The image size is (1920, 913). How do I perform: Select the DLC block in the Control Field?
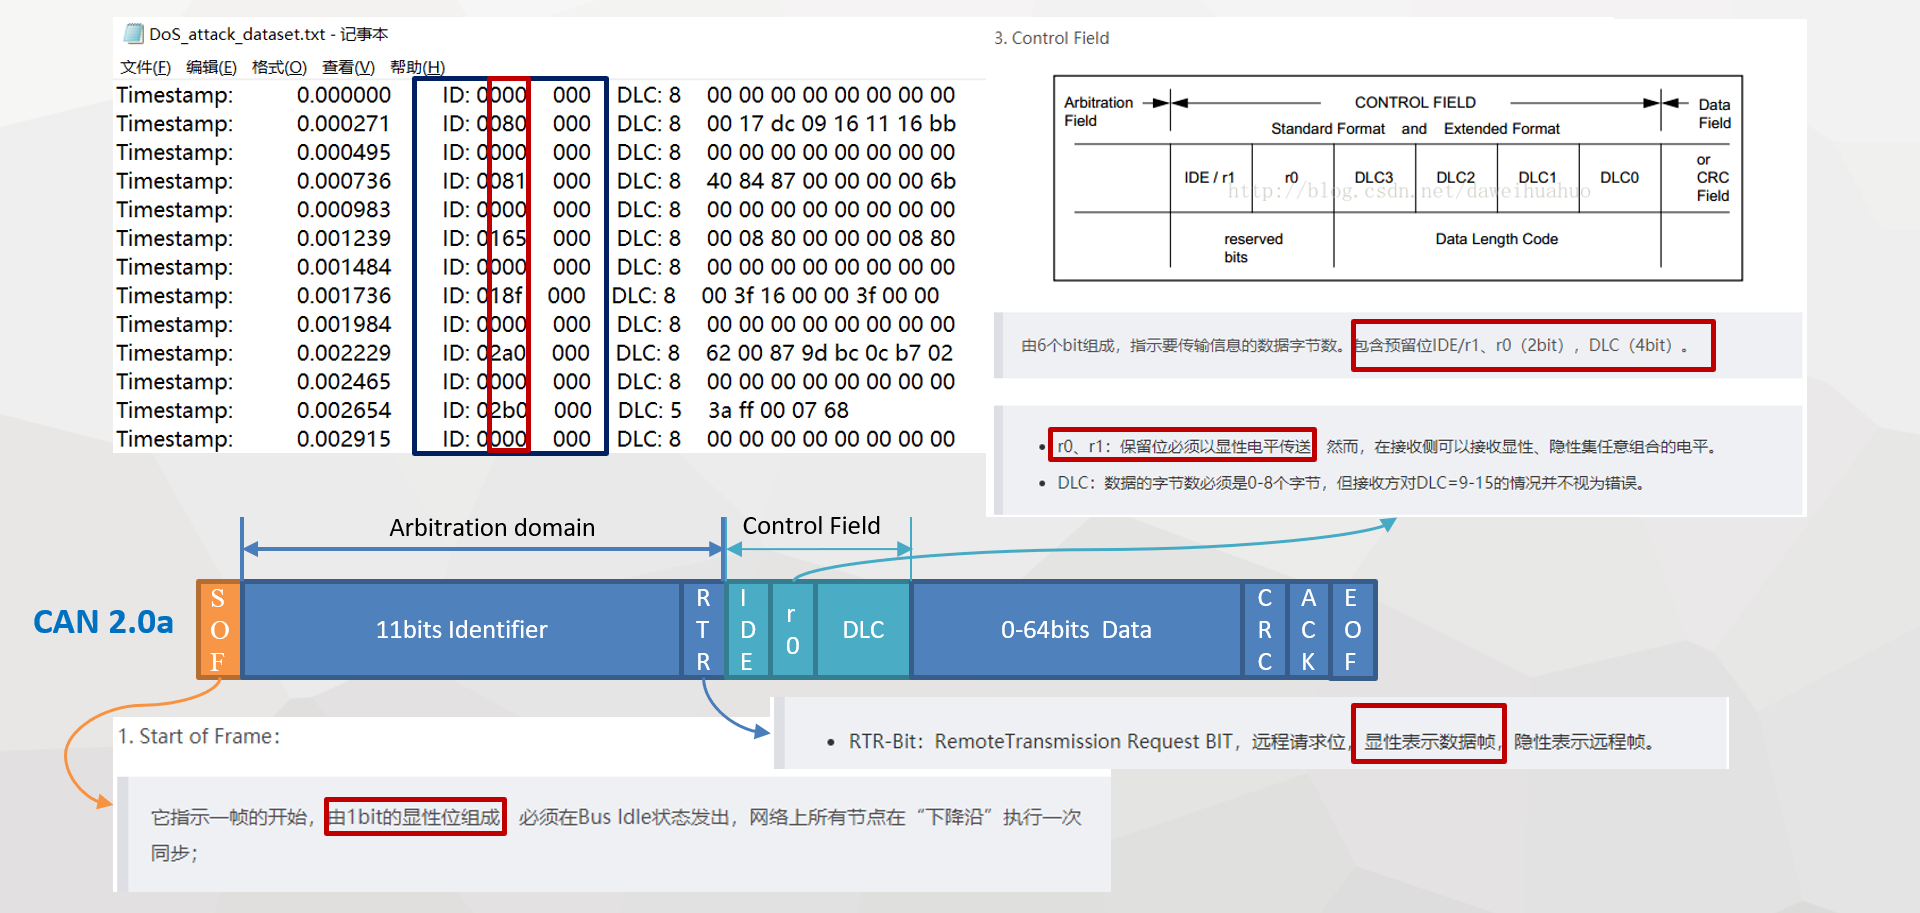(861, 629)
